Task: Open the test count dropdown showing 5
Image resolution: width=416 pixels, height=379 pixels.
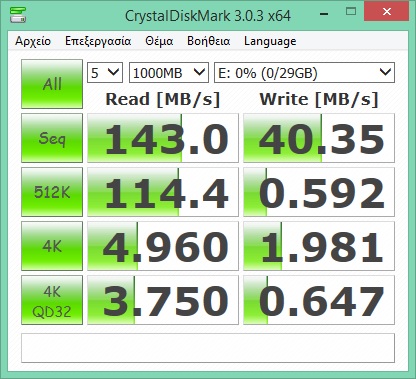Action: click(105, 73)
